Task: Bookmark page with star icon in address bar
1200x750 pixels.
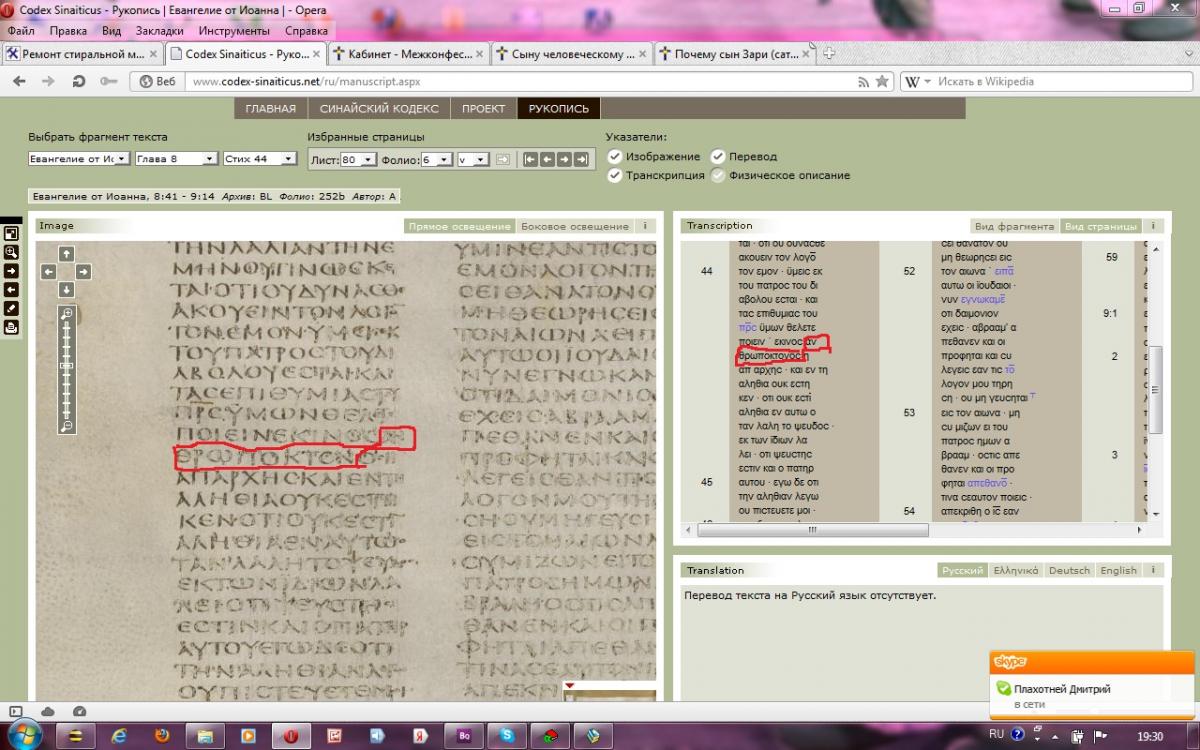Action: pos(882,81)
